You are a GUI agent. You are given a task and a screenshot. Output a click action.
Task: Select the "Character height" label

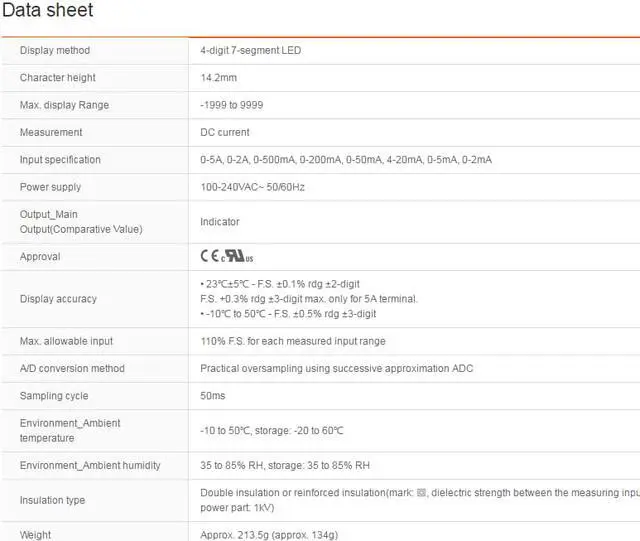click(x=58, y=78)
